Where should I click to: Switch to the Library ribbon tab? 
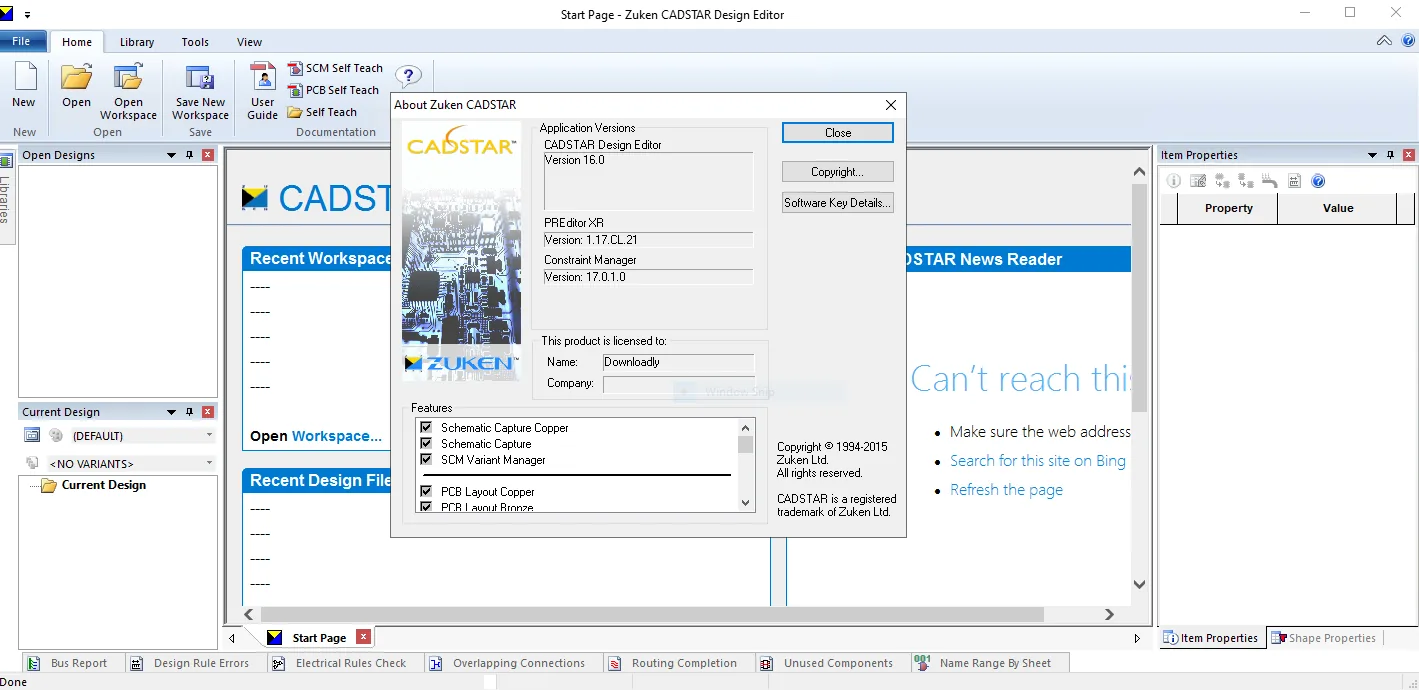coord(137,42)
